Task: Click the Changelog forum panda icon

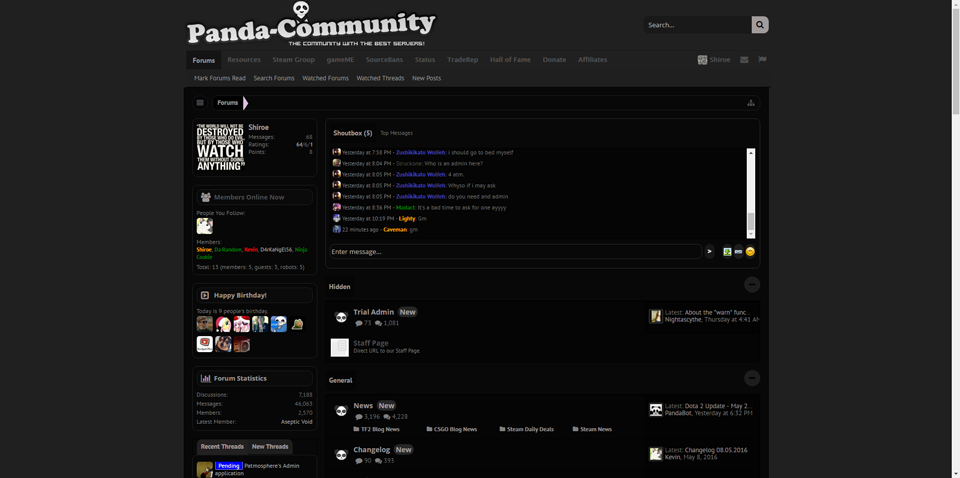Action: click(x=341, y=455)
